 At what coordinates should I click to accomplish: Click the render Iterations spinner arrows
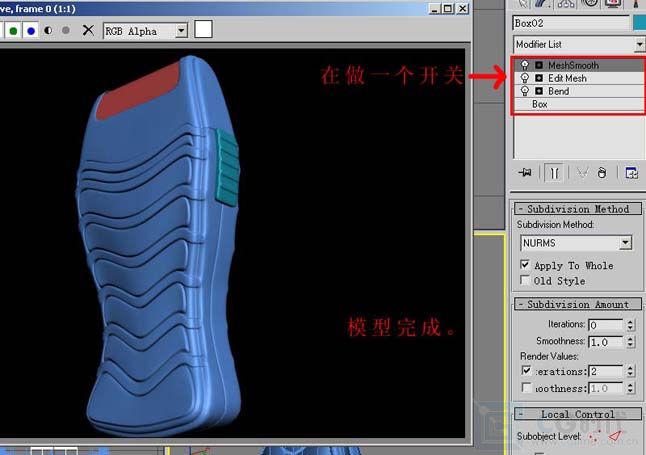tap(630, 371)
